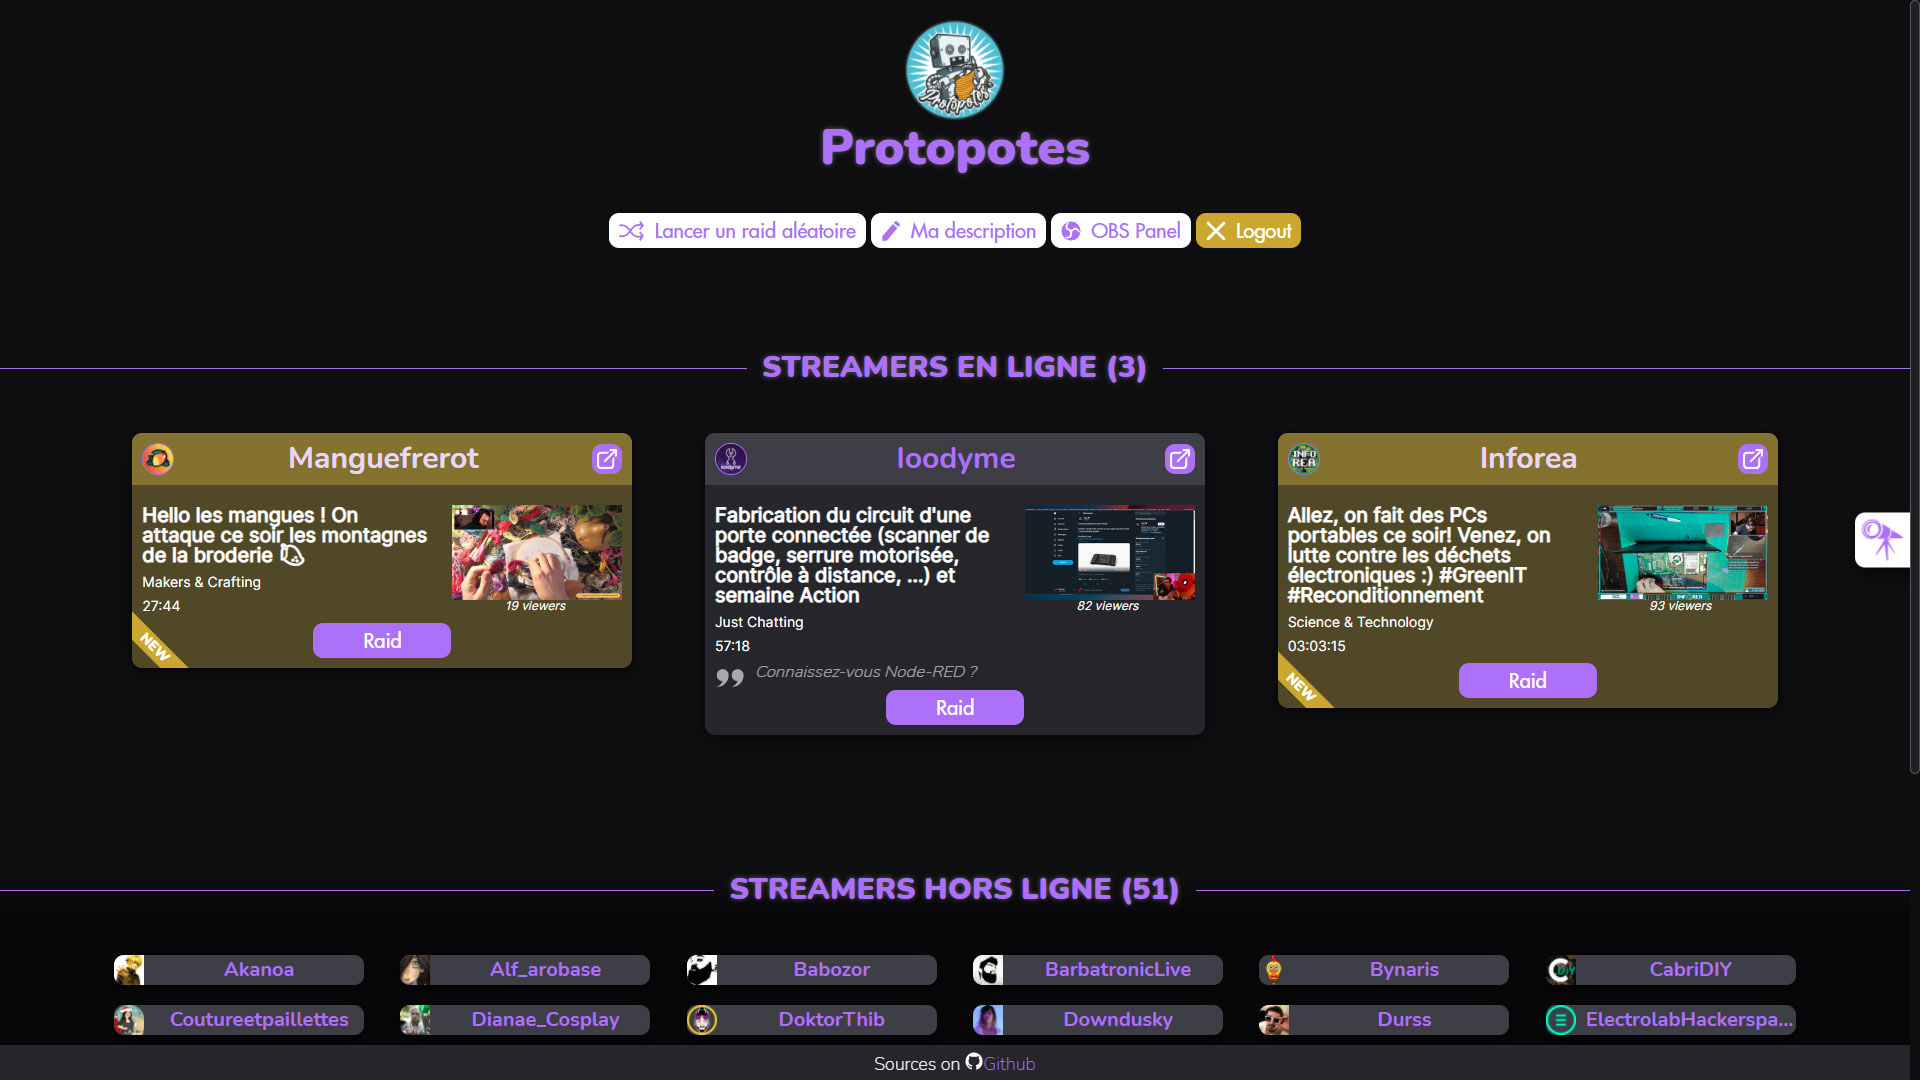Click Manguefrerot's avatar icon
Viewport: 1920px width, 1080px height.
point(158,459)
